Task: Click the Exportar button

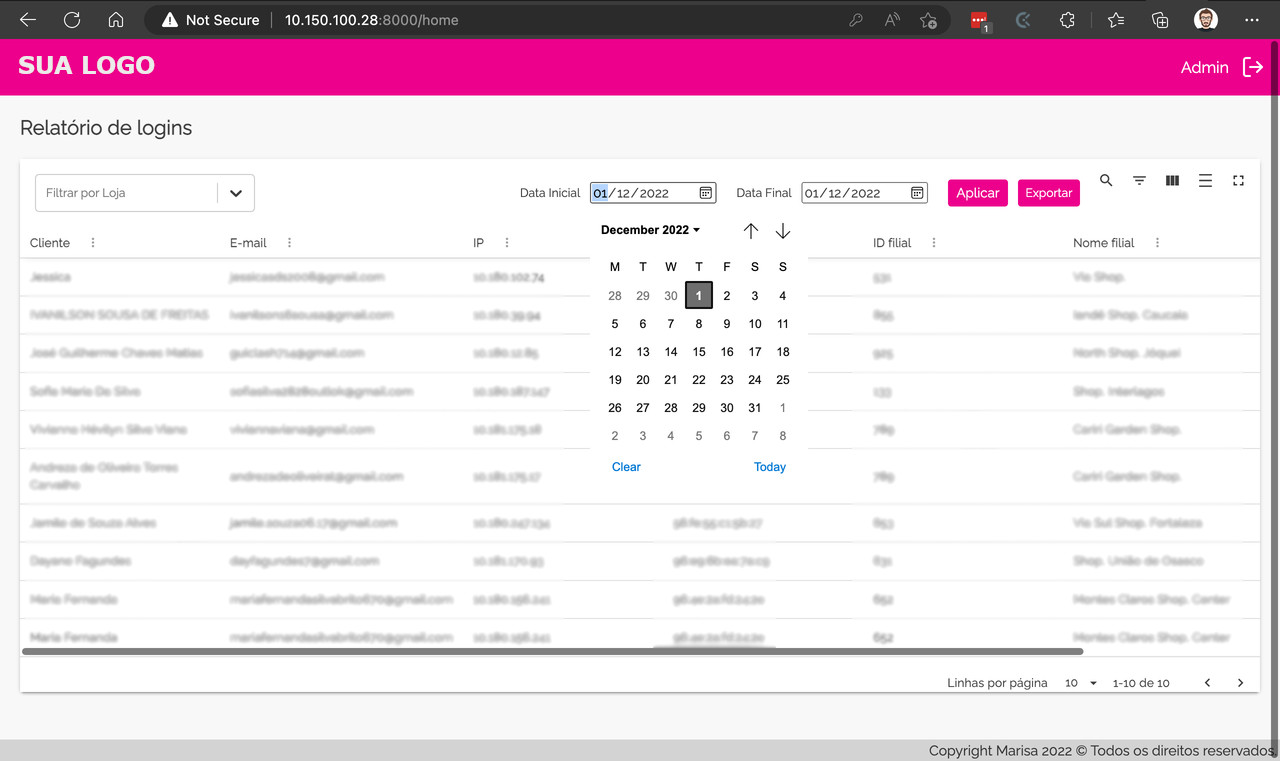Action: pos(1048,192)
